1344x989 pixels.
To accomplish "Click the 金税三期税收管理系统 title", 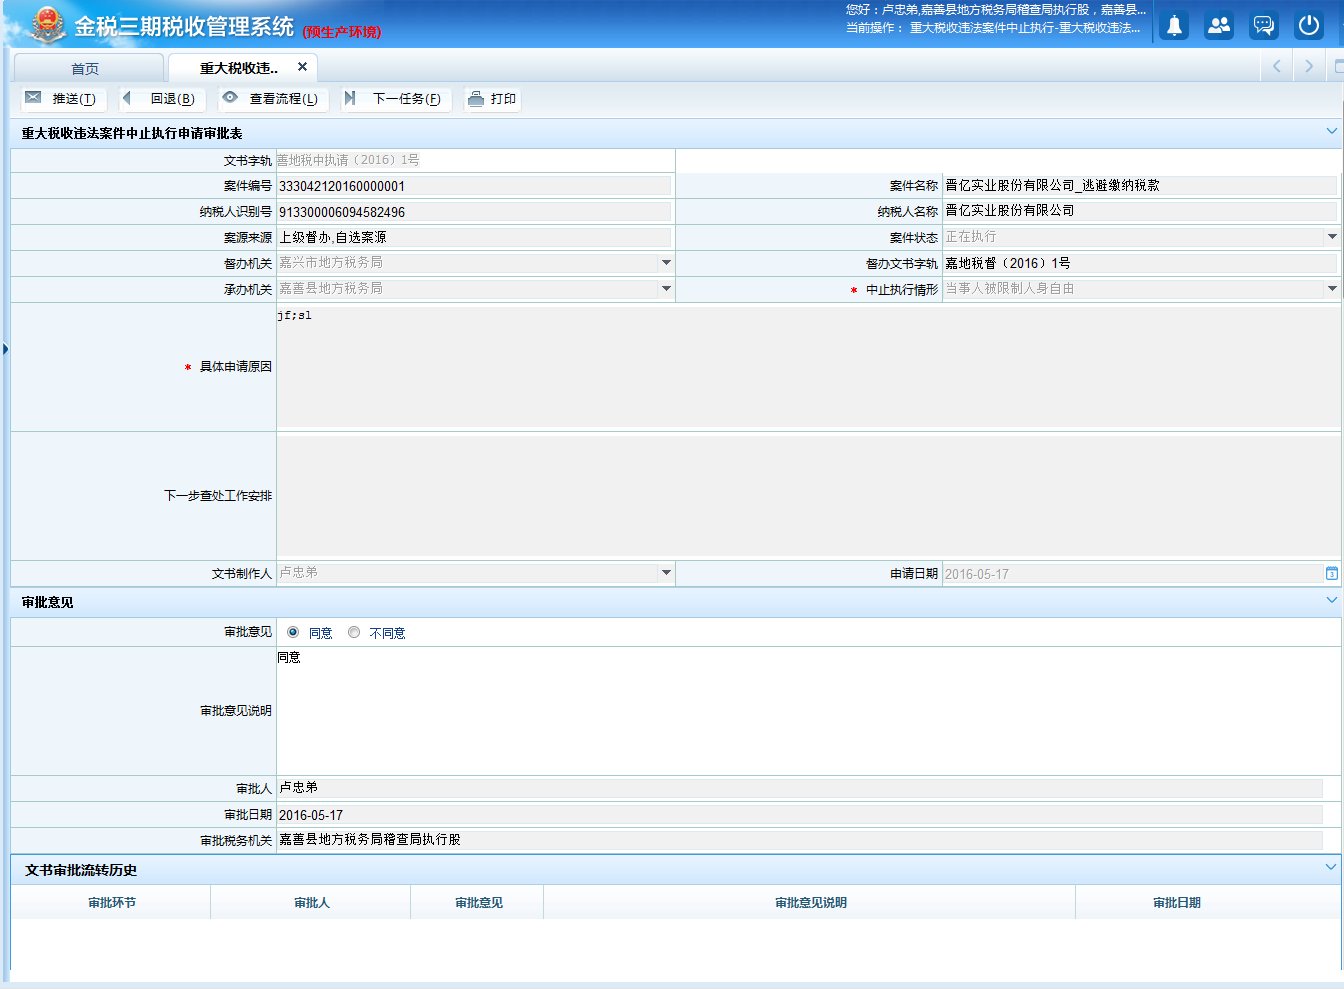I will [x=184, y=27].
